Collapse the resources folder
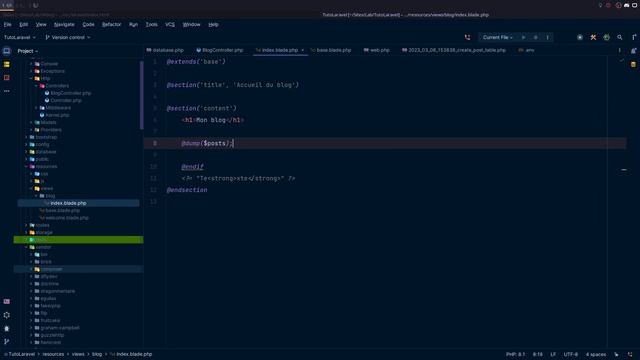The width and height of the screenshot is (640, 360). (x=27, y=167)
